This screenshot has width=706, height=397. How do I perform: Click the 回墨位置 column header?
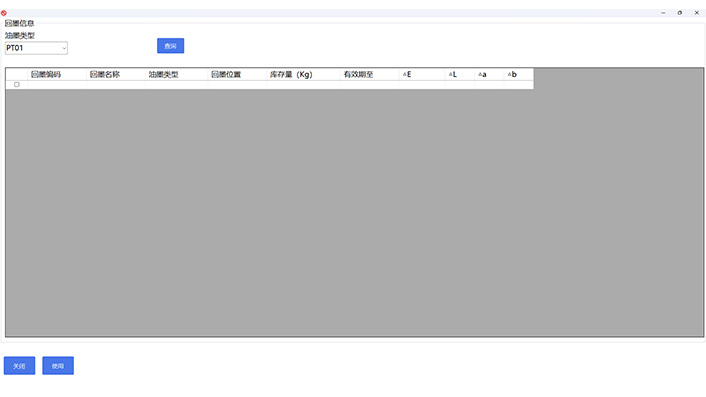coord(237,74)
